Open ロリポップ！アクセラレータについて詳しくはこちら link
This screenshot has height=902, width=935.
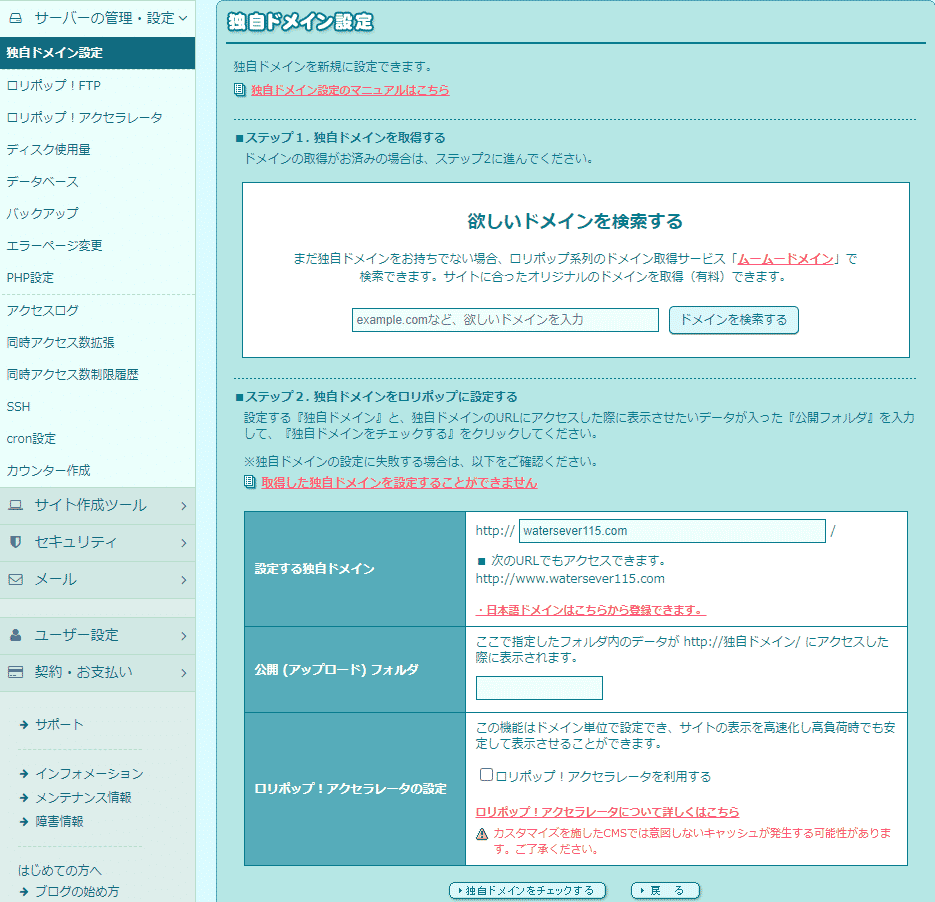pyautogui.click(x=607, y=812)
